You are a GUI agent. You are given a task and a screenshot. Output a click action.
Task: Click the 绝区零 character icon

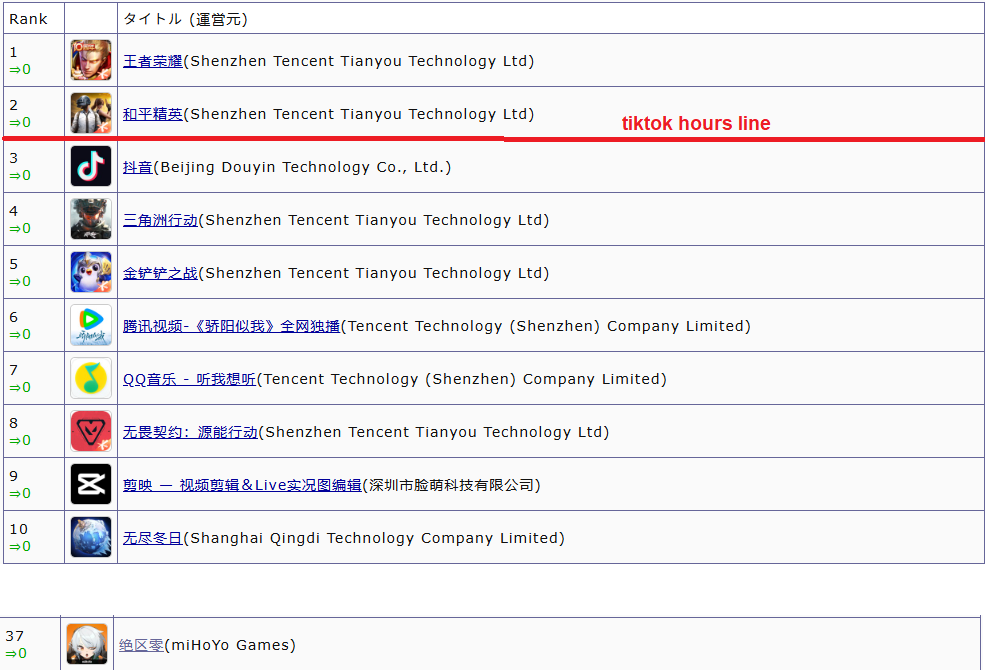tap(87, 644)
